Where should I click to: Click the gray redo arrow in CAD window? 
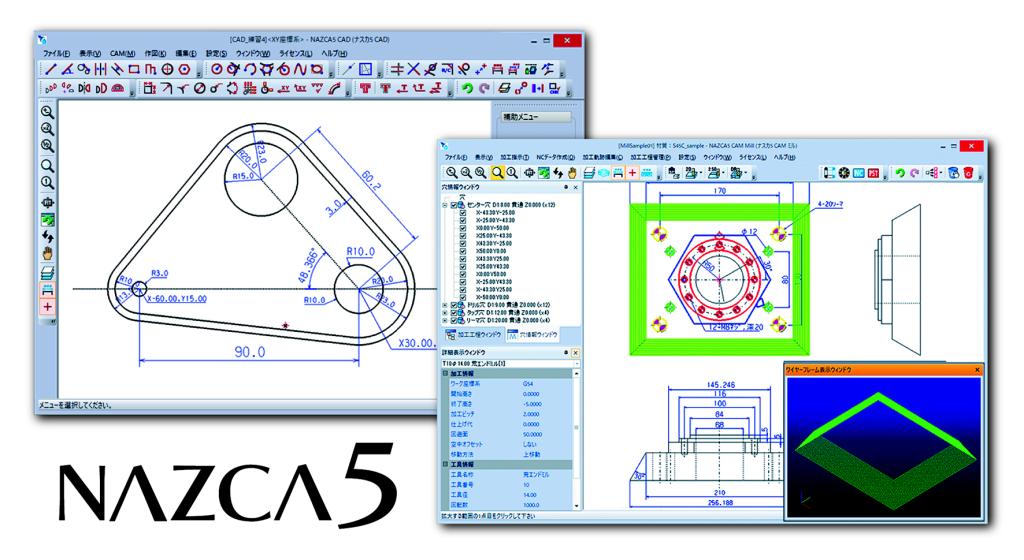point(484,88)
